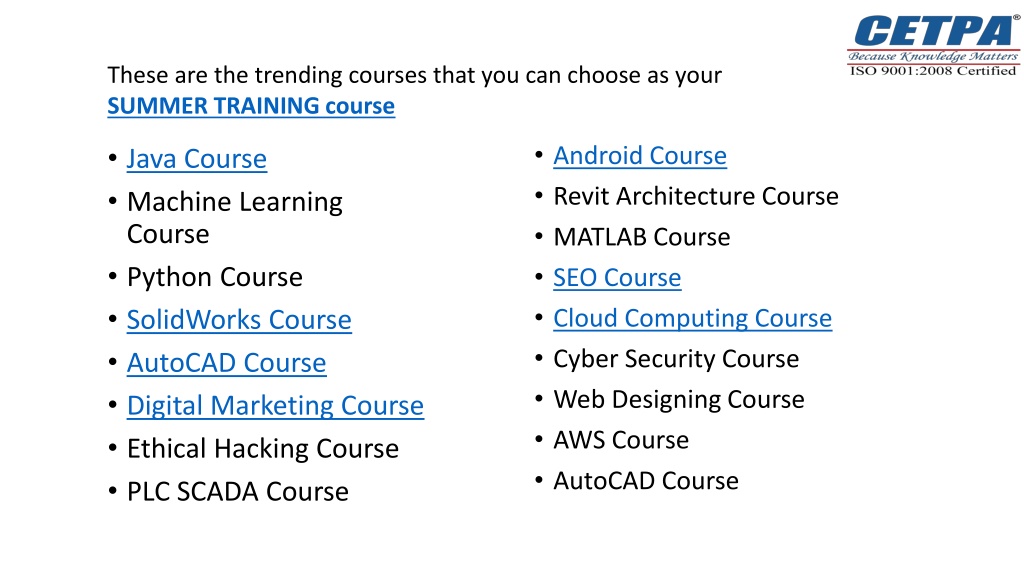The height and width of the screenshot is (576, 1024).
Task: Open the Java Course link
Action: tap(197, 159)
